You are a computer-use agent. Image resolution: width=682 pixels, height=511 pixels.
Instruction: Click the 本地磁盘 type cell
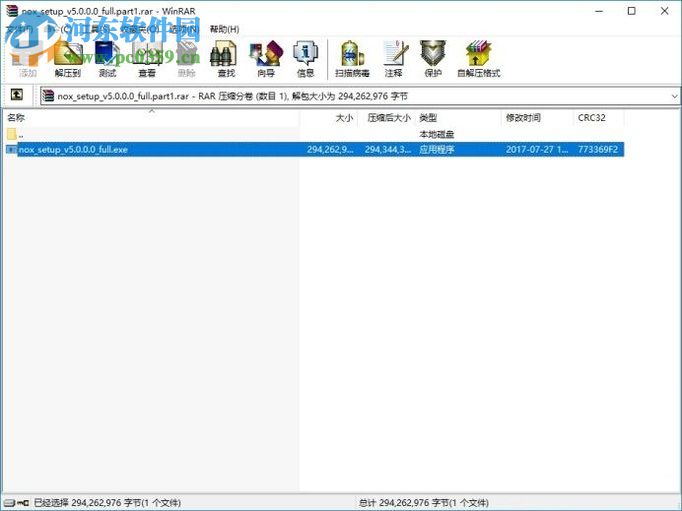[x=437, y=134]
